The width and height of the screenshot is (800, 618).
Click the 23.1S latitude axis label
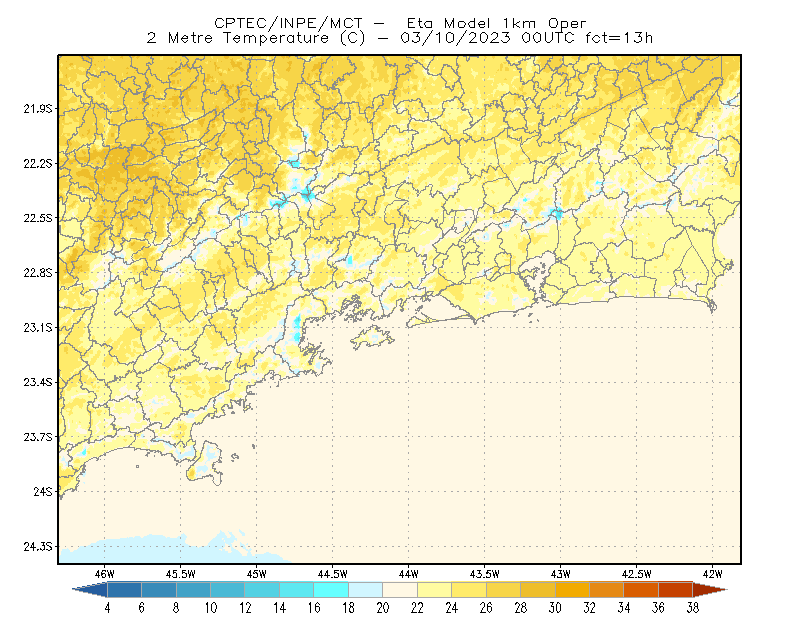[x=38, y=327]
